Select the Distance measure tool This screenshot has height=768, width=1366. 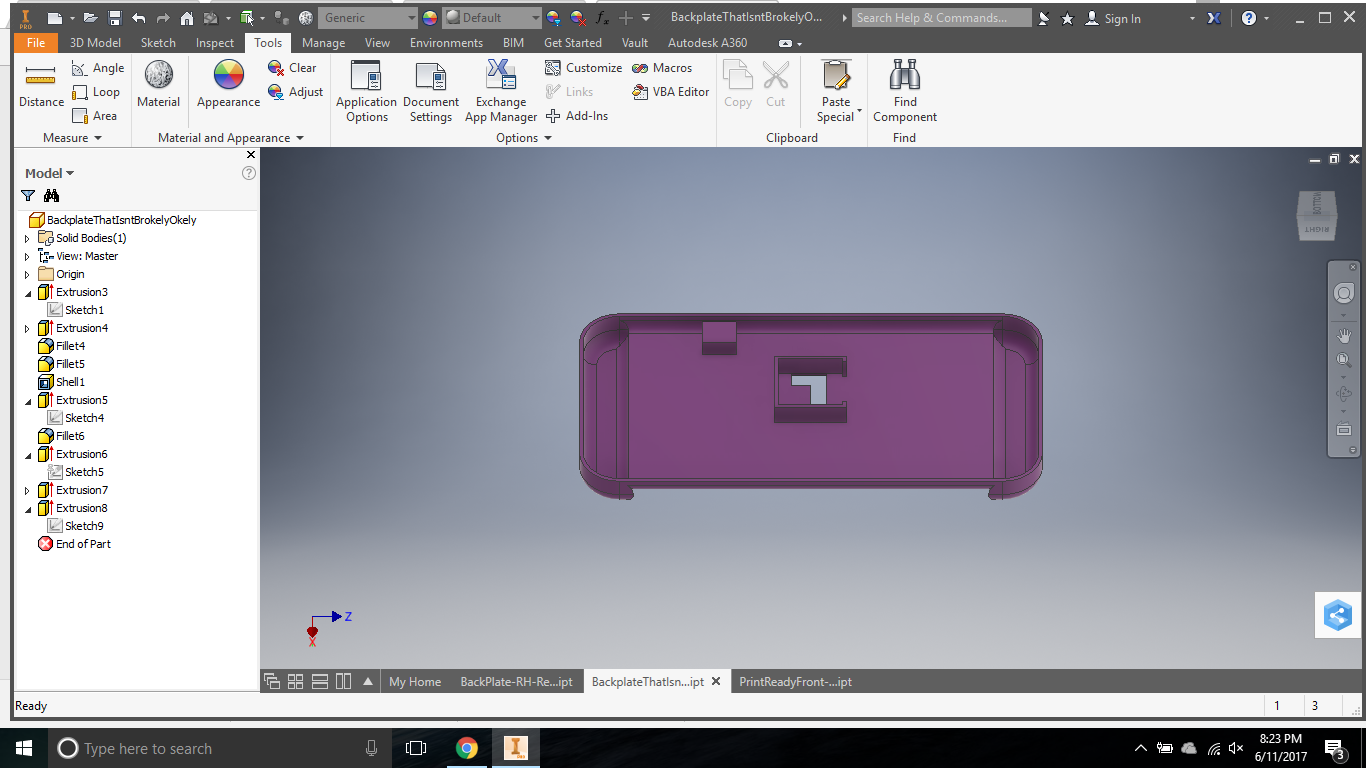point(41,86)
